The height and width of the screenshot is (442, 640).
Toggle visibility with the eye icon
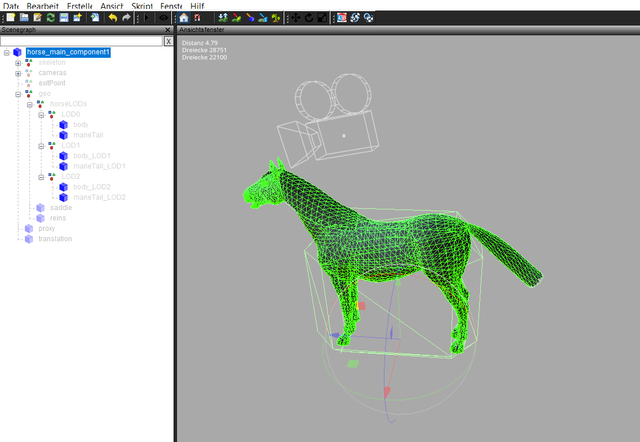163,18
